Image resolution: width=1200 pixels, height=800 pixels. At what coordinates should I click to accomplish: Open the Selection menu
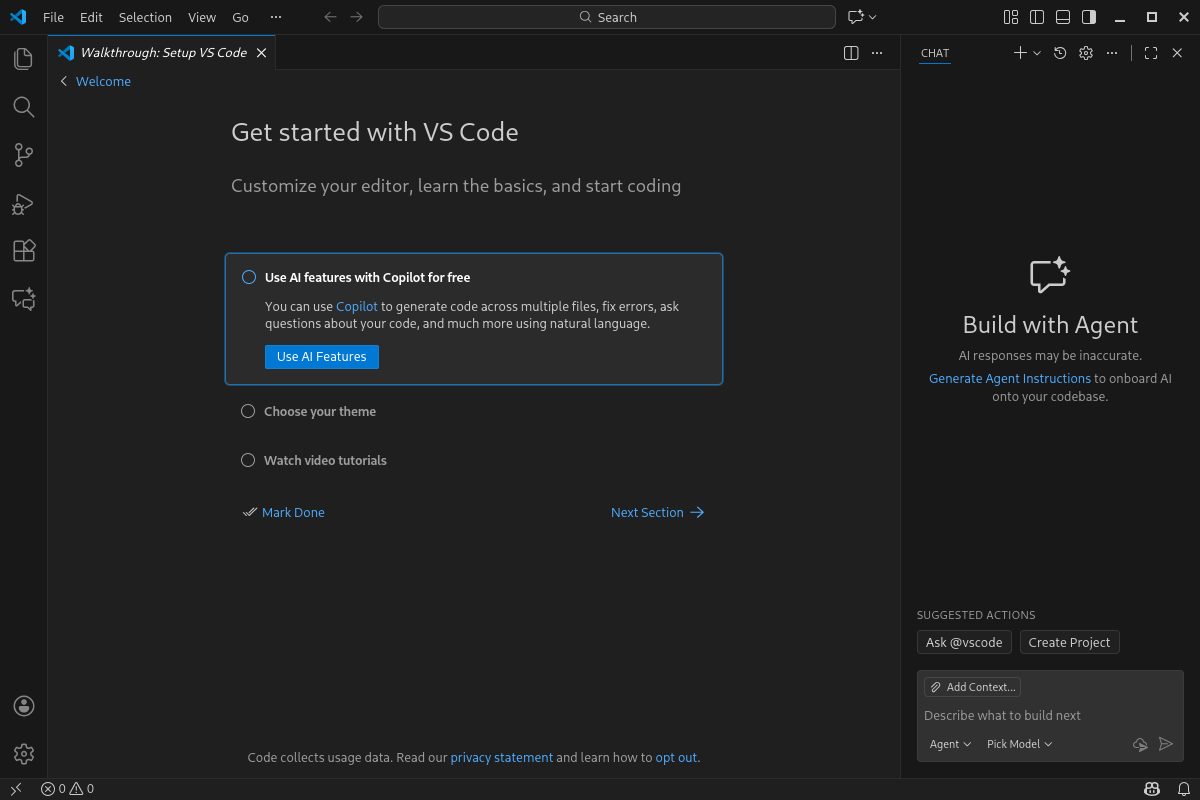145,17
